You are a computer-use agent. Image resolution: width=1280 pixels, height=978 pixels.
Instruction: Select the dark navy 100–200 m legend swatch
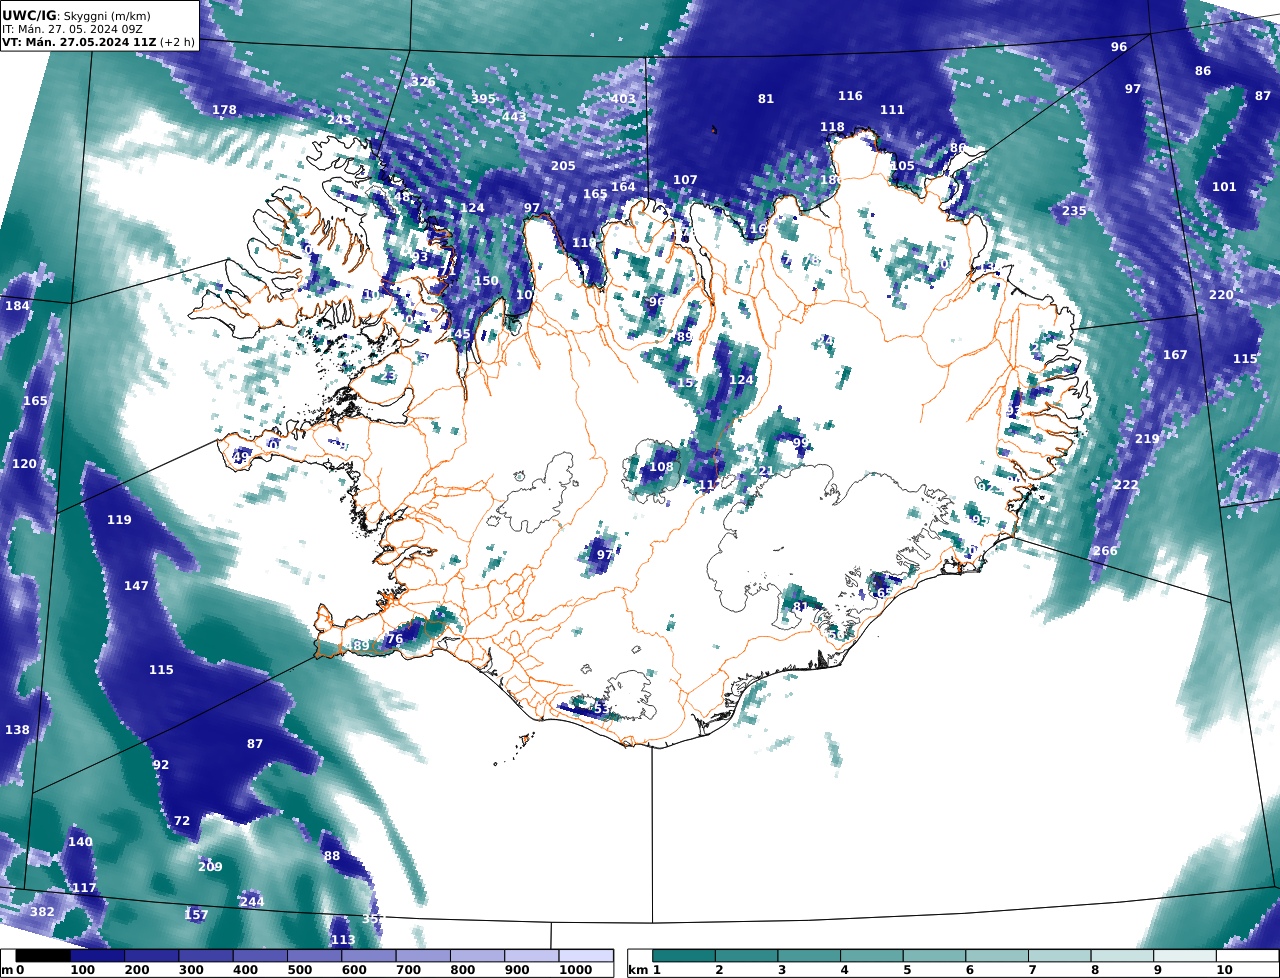(97, 956)
